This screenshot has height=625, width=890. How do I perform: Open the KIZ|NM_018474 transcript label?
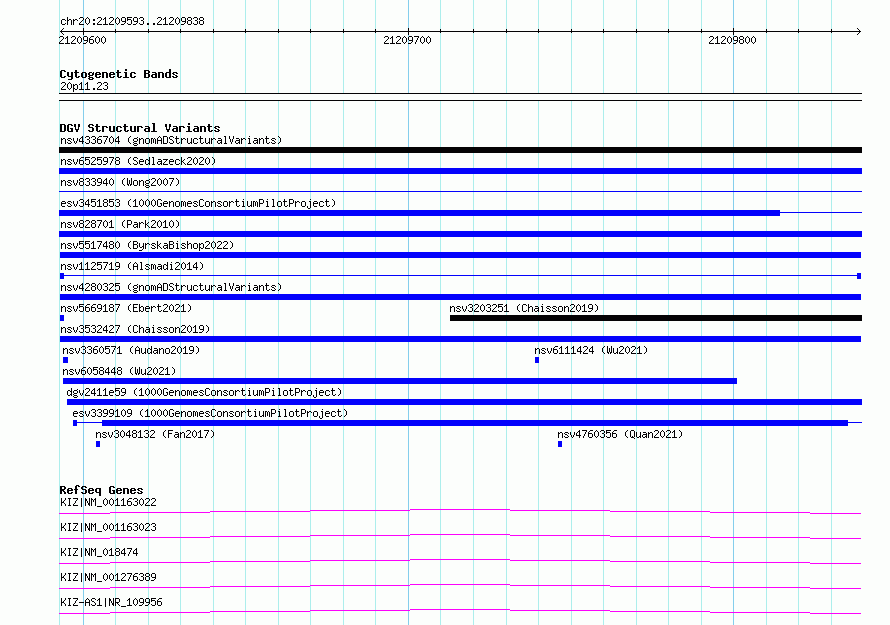99,552
